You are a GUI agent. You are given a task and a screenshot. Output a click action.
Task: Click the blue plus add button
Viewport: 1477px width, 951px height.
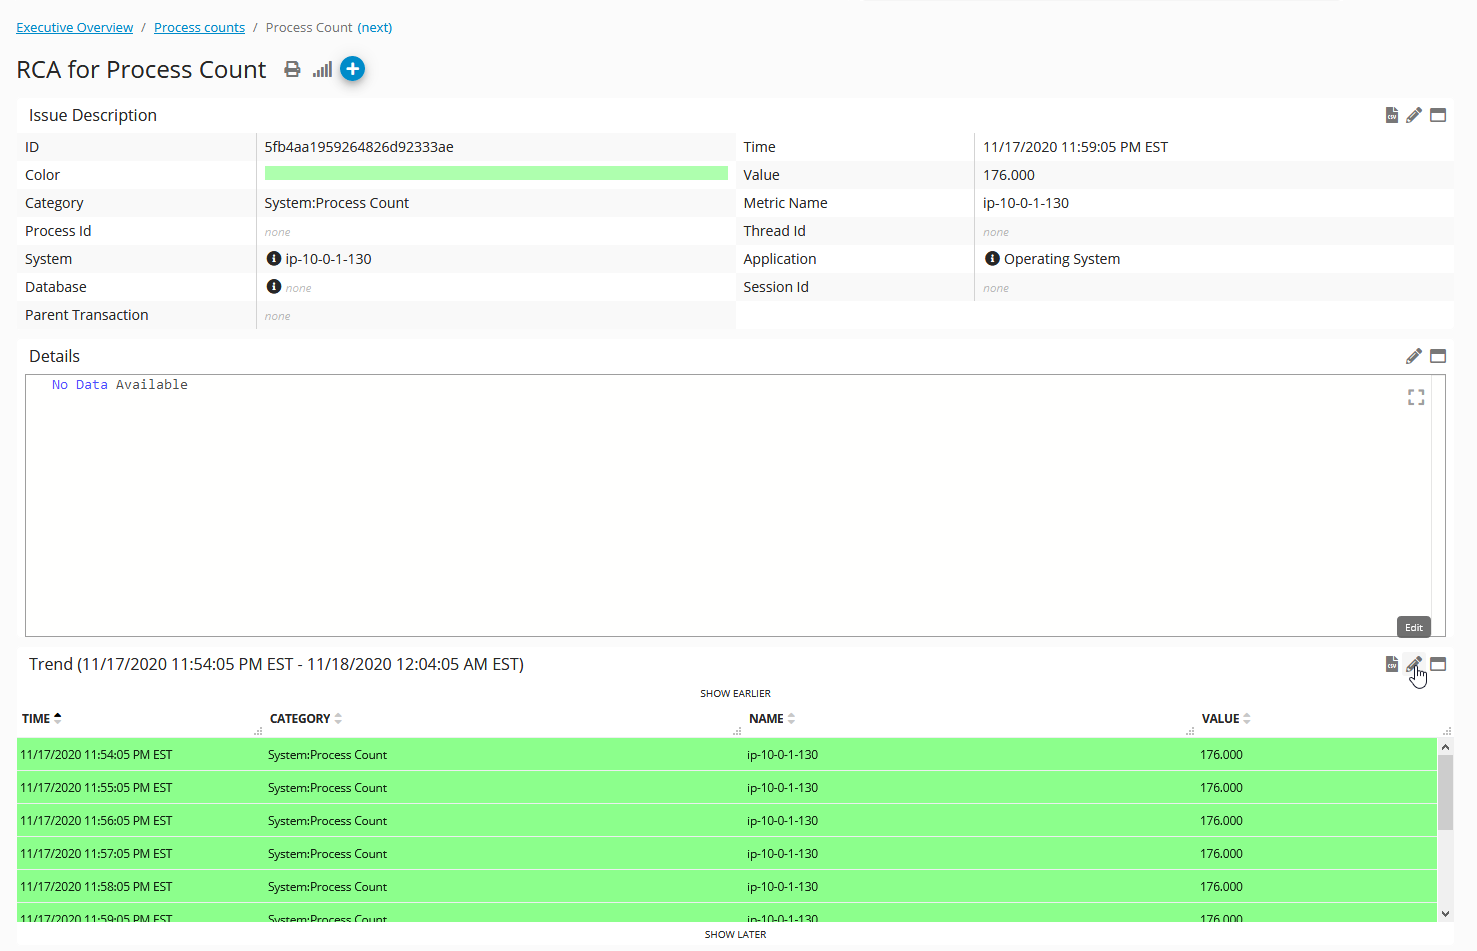click(352, 69)
